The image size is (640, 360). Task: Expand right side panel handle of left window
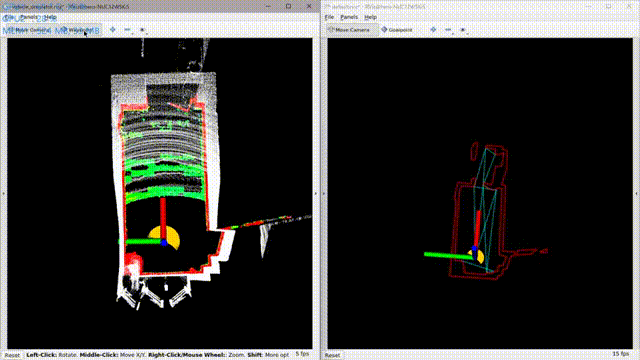tap(316, 193)
